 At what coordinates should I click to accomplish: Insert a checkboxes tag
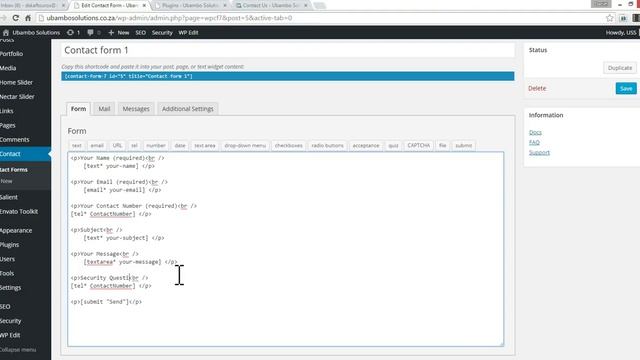pyautogui.click(x=289, y=145)
